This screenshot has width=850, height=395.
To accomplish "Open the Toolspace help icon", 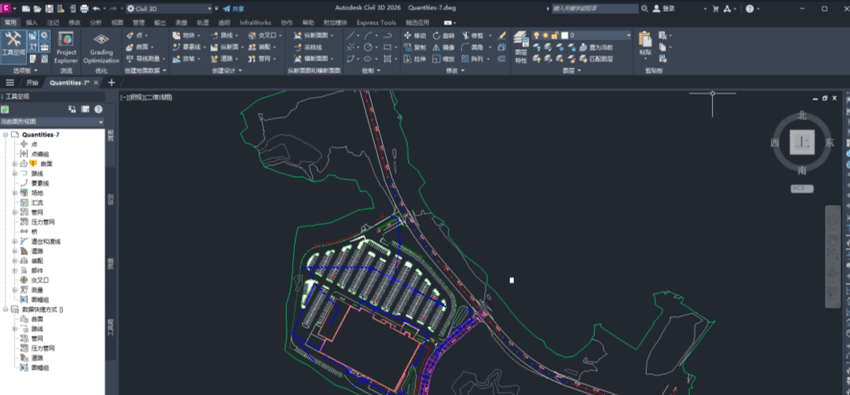I will pyautogui.click(x=98, y=109).
